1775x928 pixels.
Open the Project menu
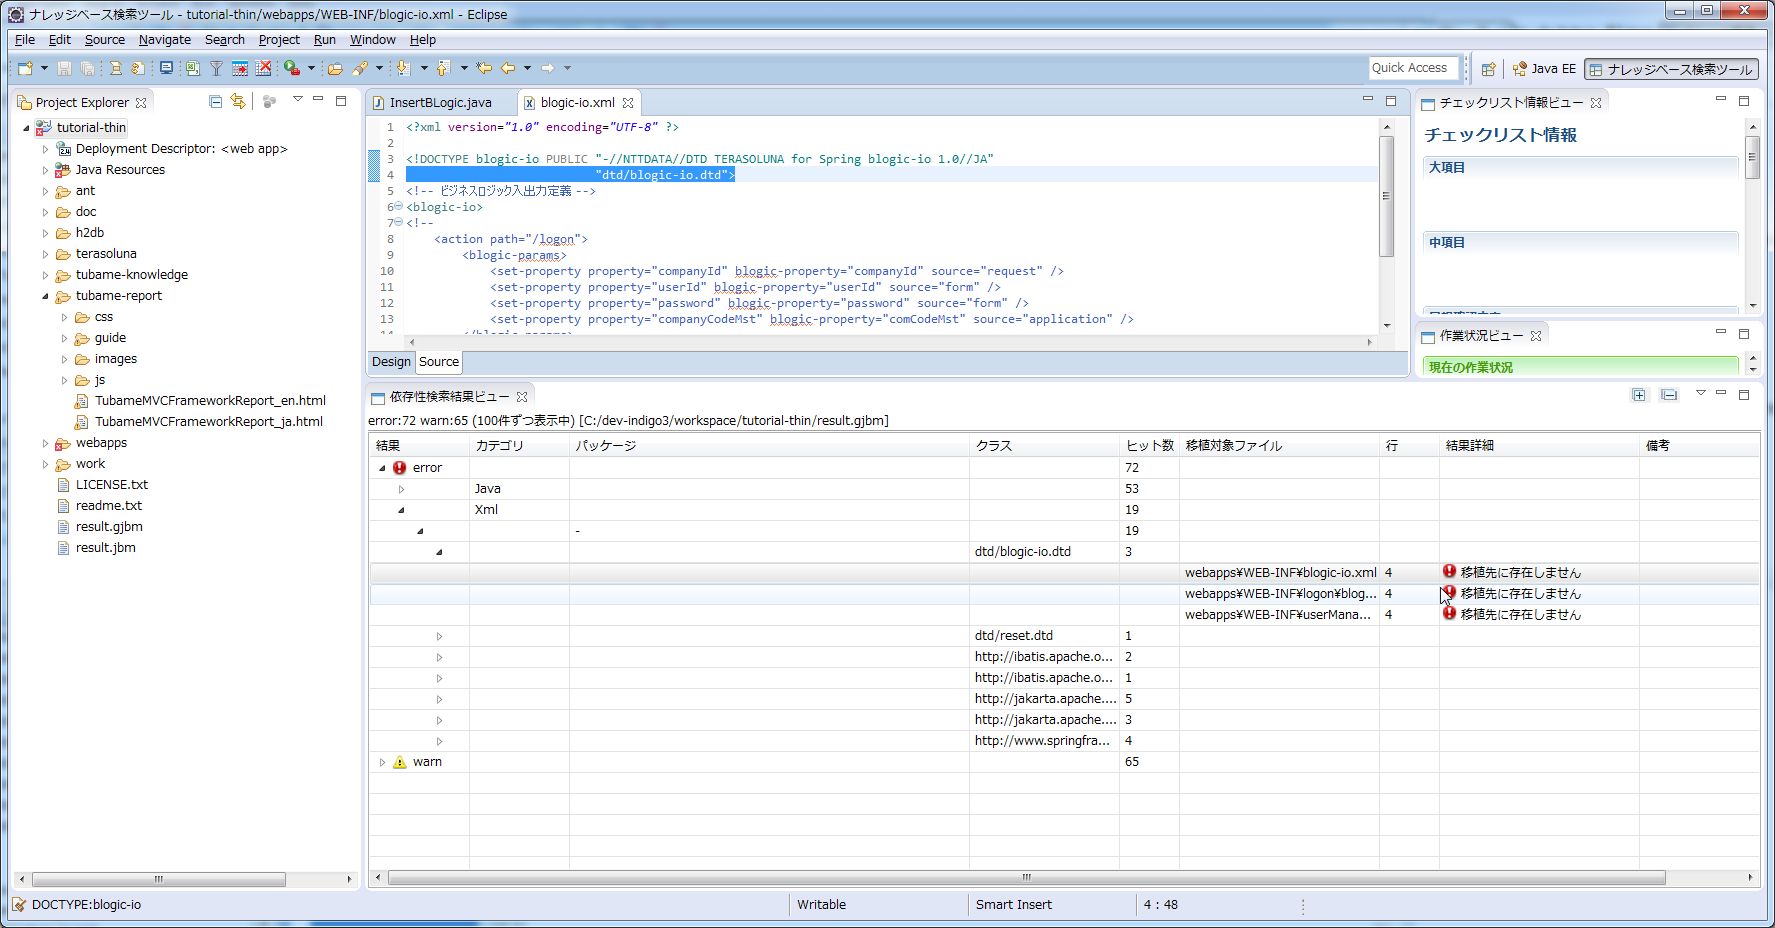point(279,39)
